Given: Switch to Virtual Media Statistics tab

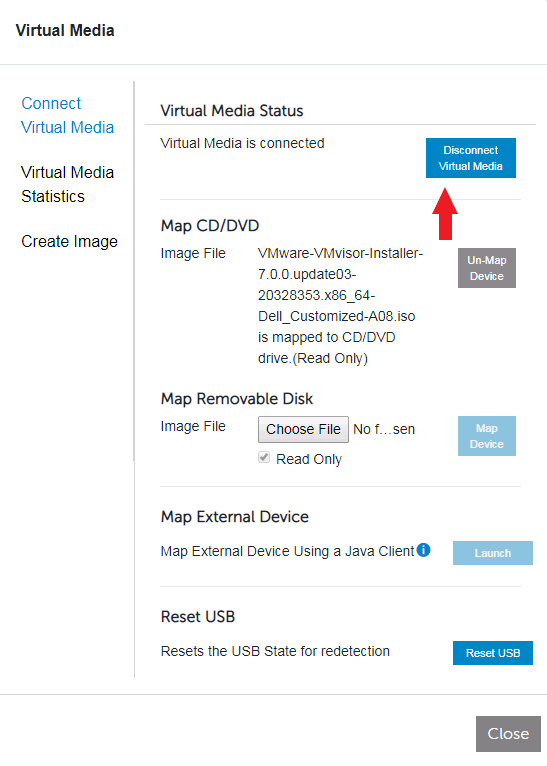Looking at the screenshot, I should click(x=67, y=184).
